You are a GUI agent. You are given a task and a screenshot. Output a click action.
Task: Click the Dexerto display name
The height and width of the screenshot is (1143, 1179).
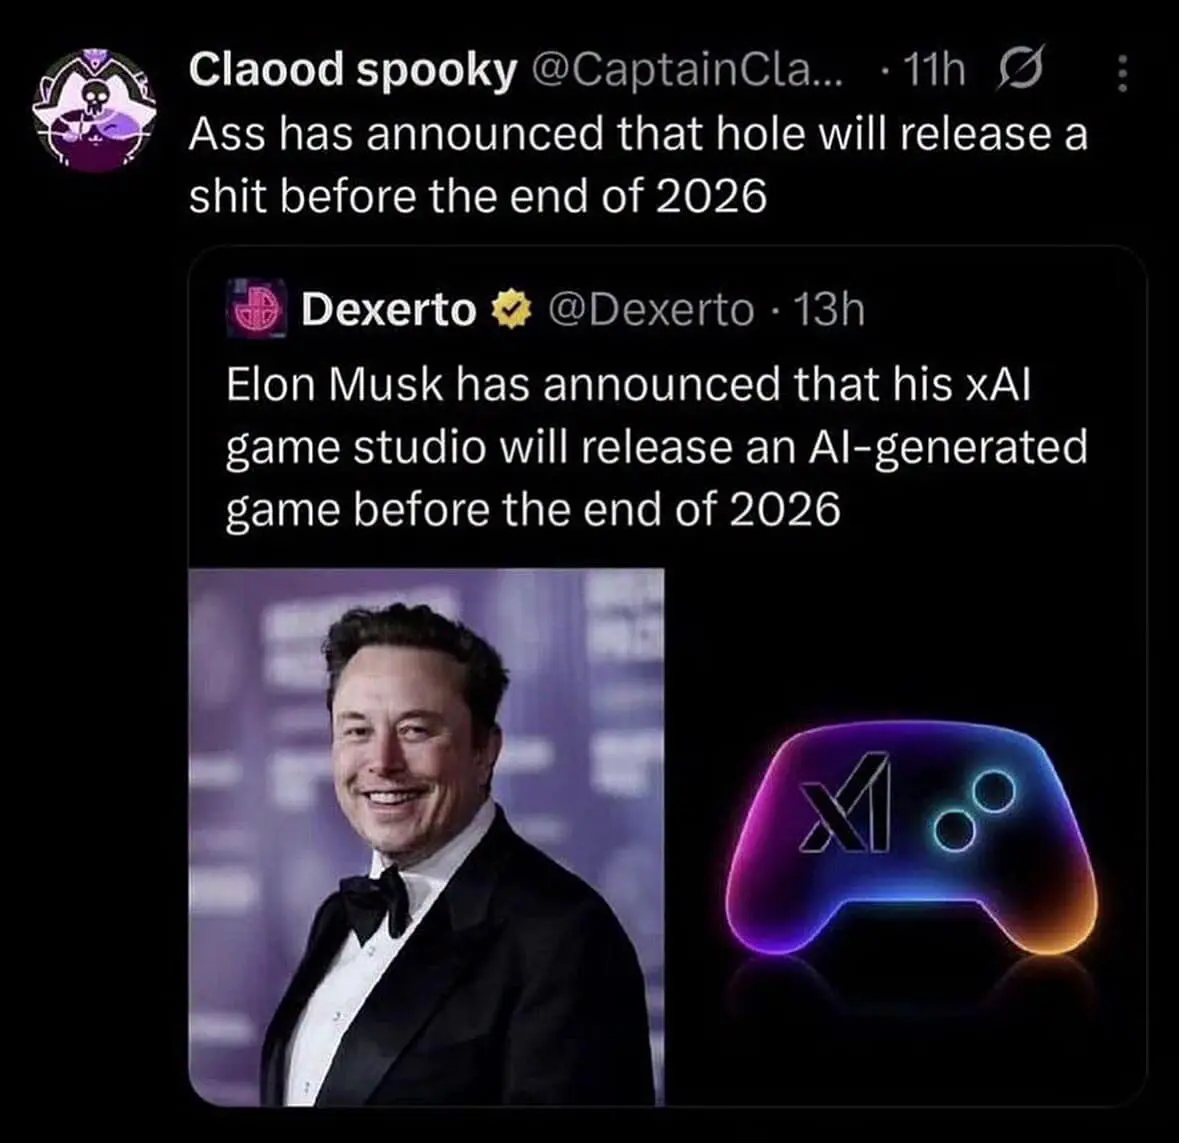coord(391,310)
